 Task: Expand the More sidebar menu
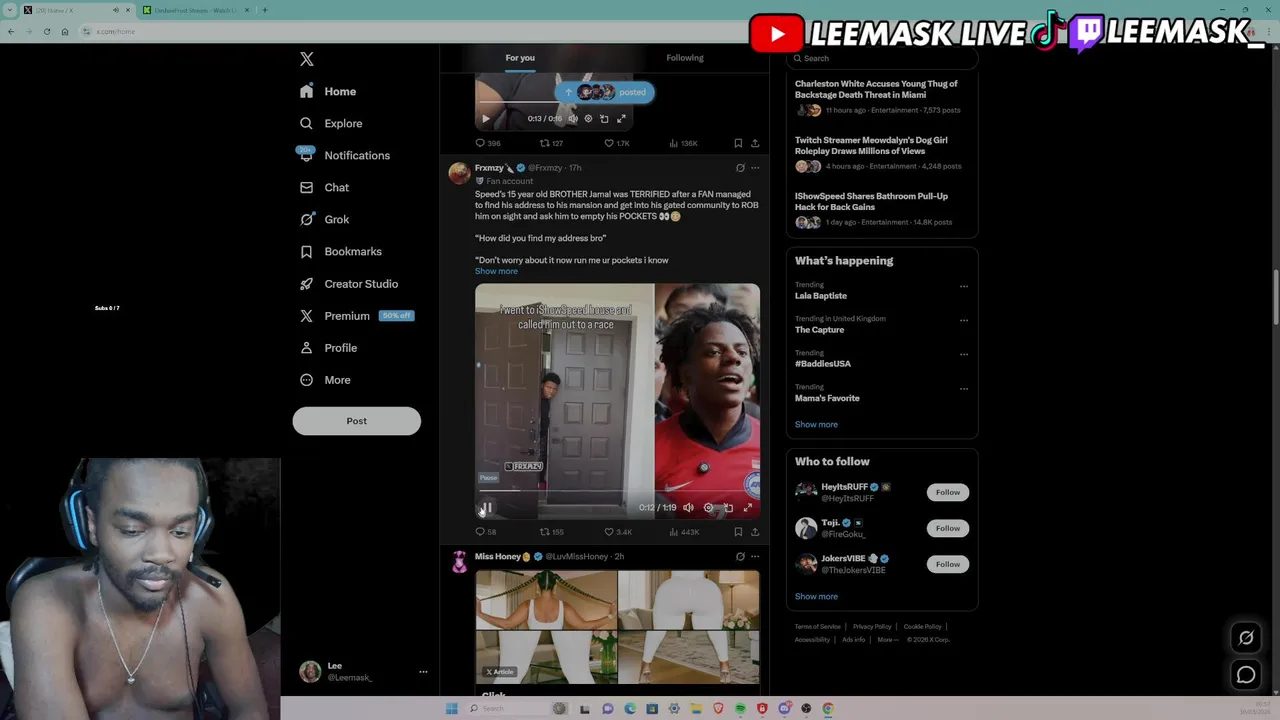tap(325, 379)
